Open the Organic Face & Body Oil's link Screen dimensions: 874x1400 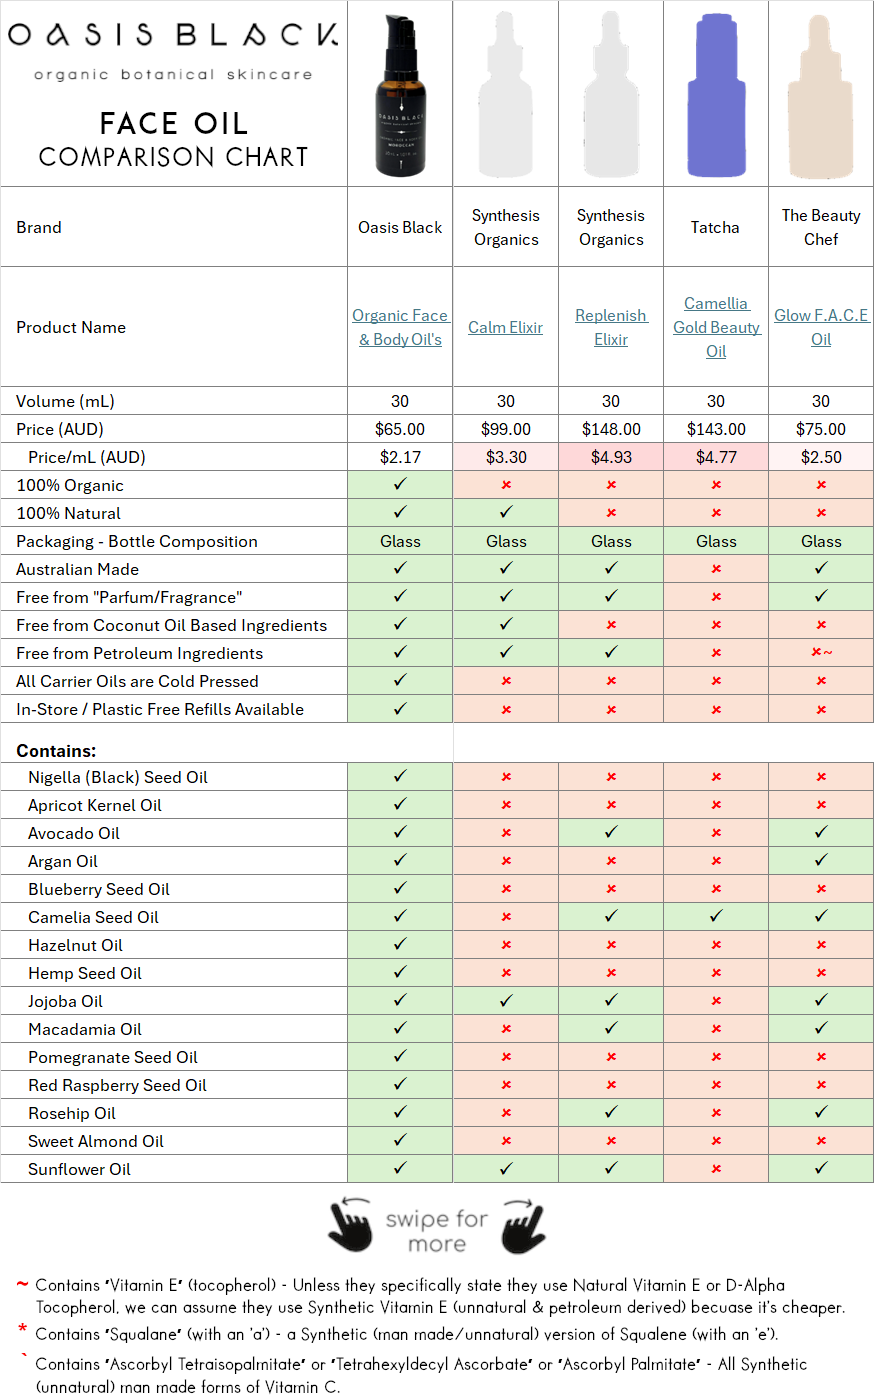click(400, 327)
